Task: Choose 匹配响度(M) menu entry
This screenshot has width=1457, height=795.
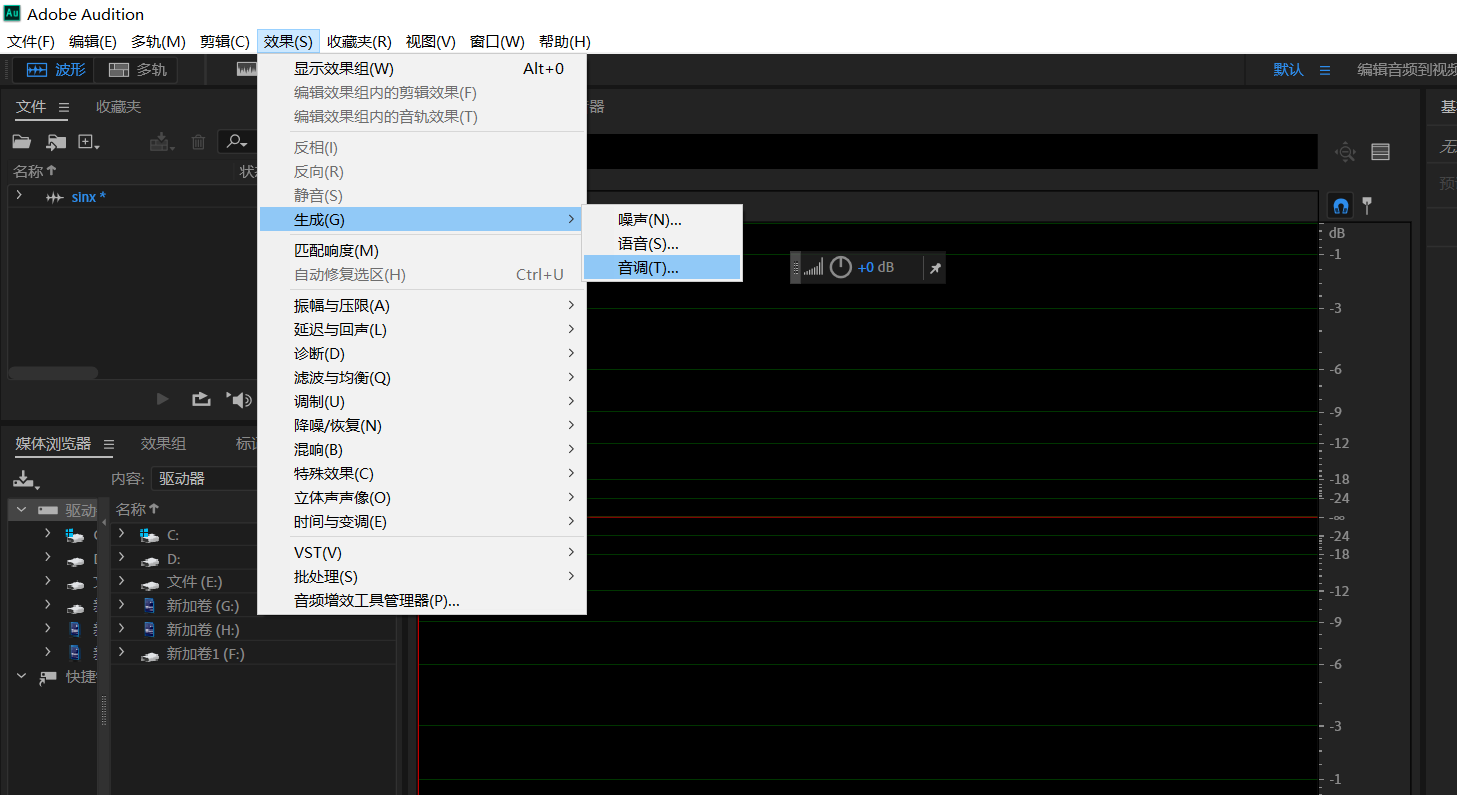Action: tap(422, 251)
